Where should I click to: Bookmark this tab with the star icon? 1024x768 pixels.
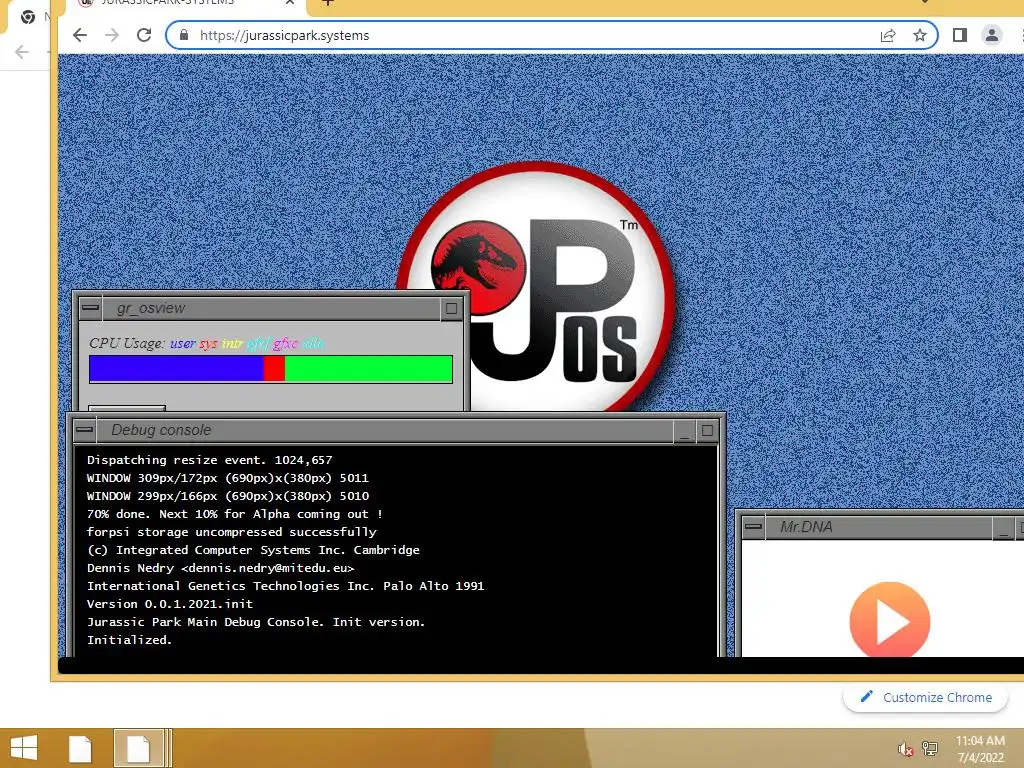click(920, 35)
